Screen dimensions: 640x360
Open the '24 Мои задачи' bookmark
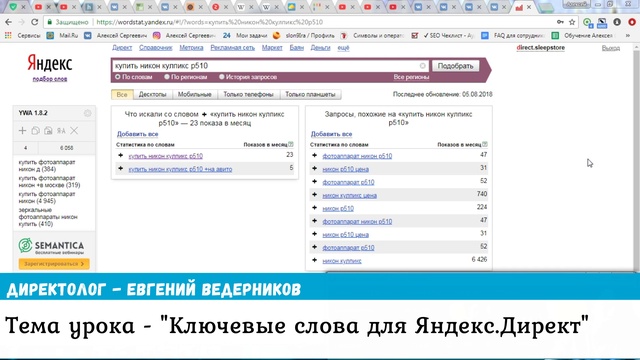tap(245, 36)
